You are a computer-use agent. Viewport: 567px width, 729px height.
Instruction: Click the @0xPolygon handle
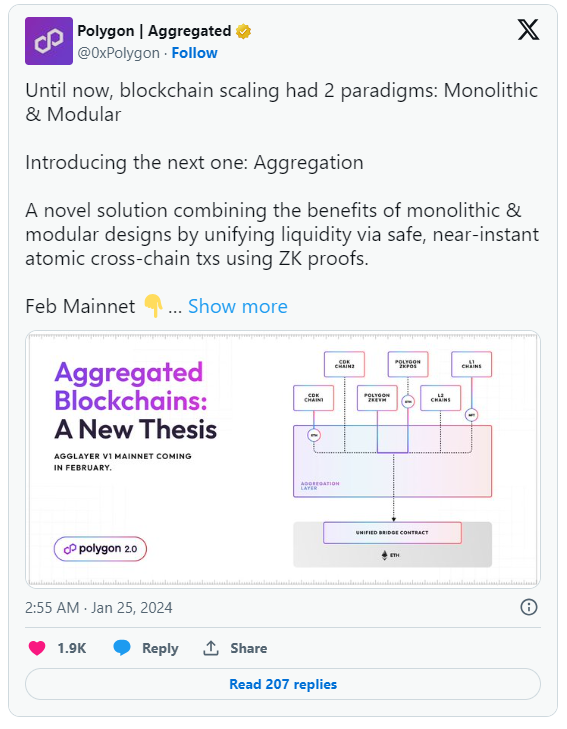(119, 53)
